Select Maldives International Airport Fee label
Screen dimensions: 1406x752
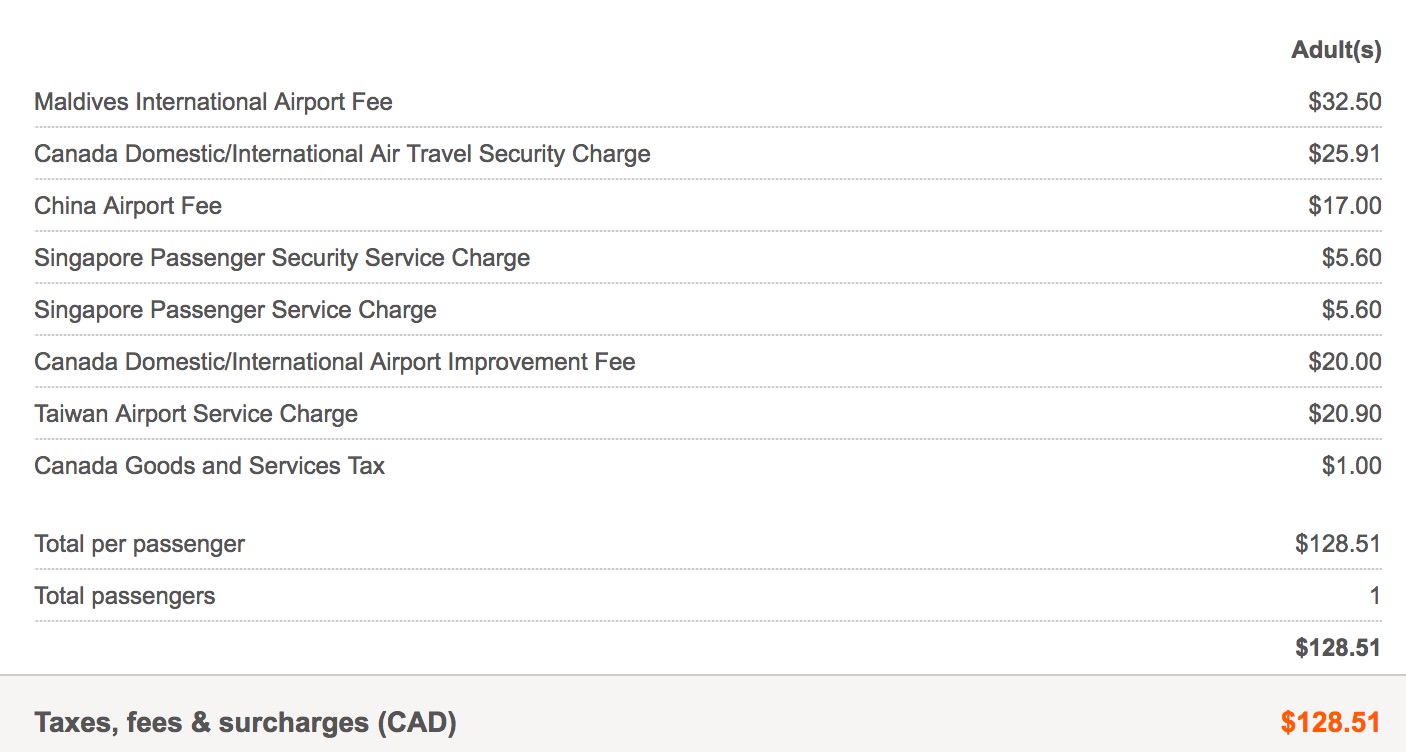213,102
